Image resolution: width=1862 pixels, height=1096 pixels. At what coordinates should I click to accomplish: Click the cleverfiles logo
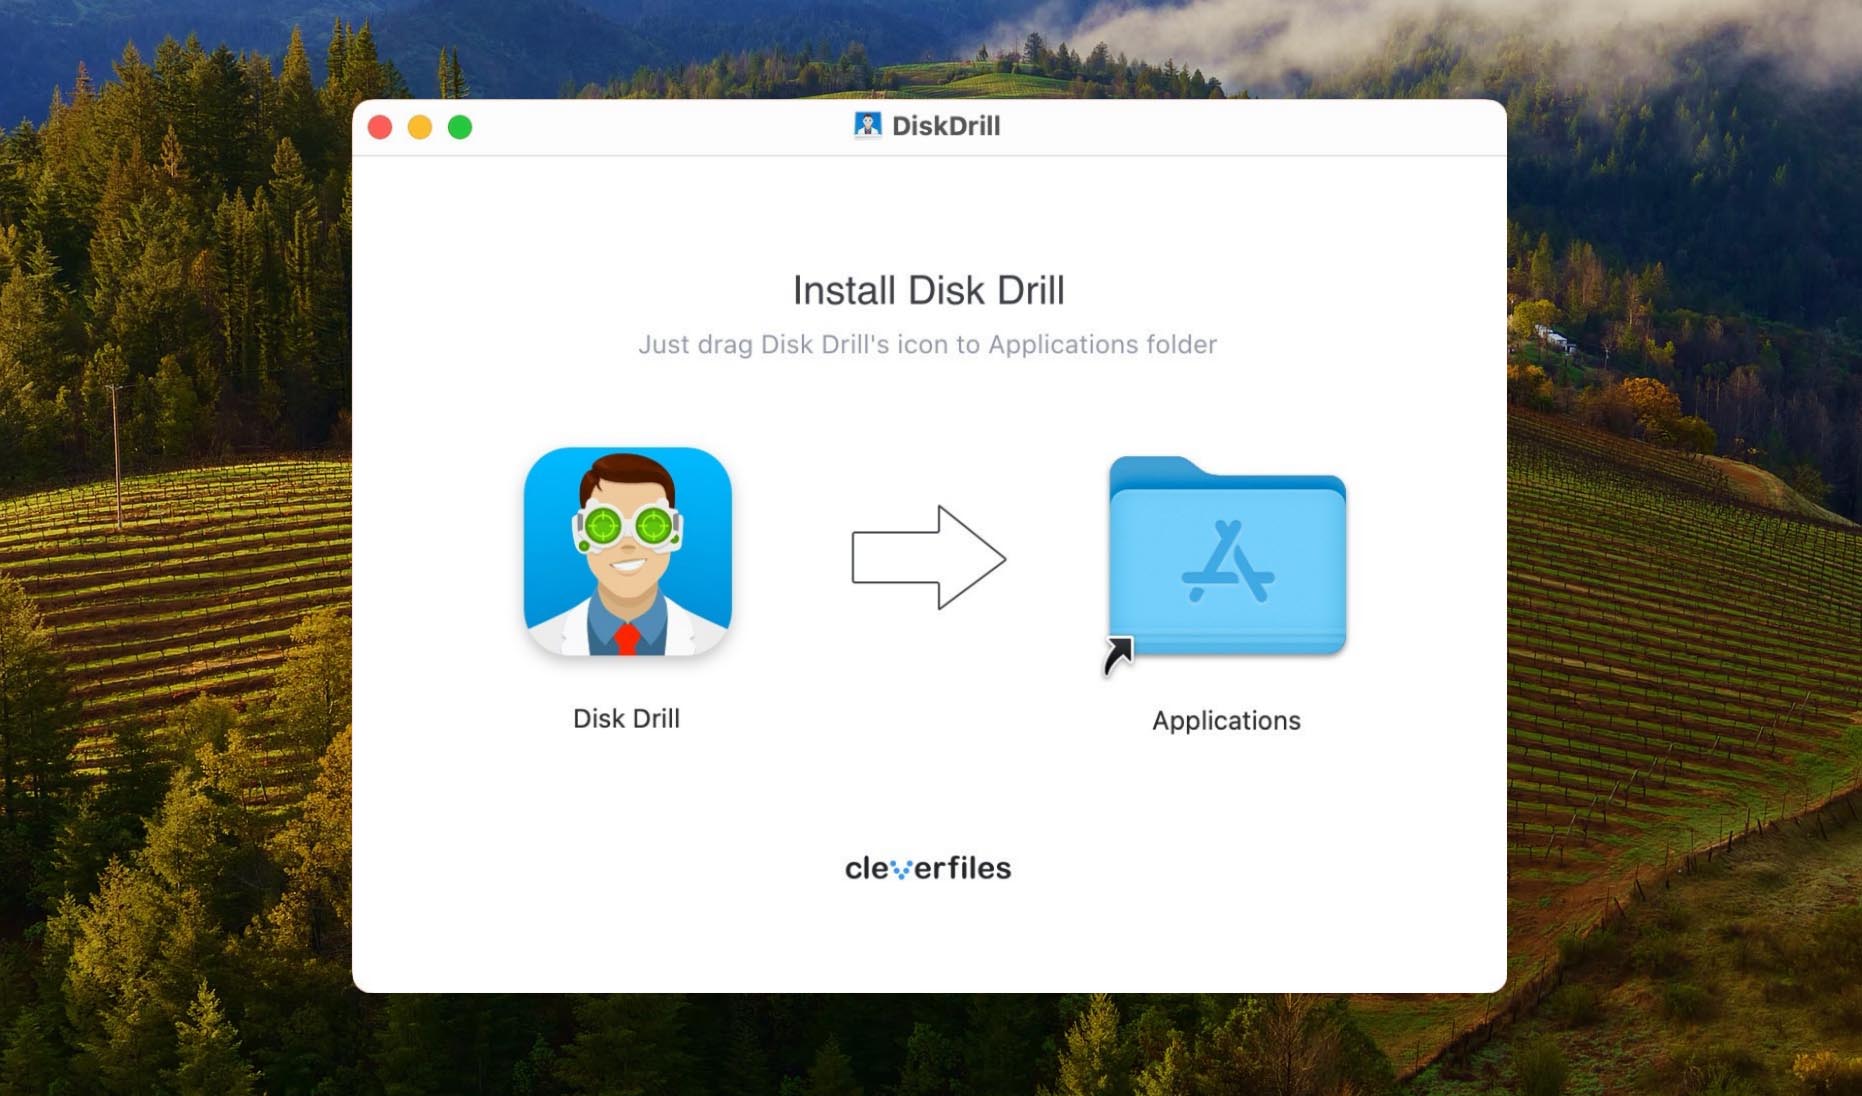pyautogui.click(x=928, y=867)
